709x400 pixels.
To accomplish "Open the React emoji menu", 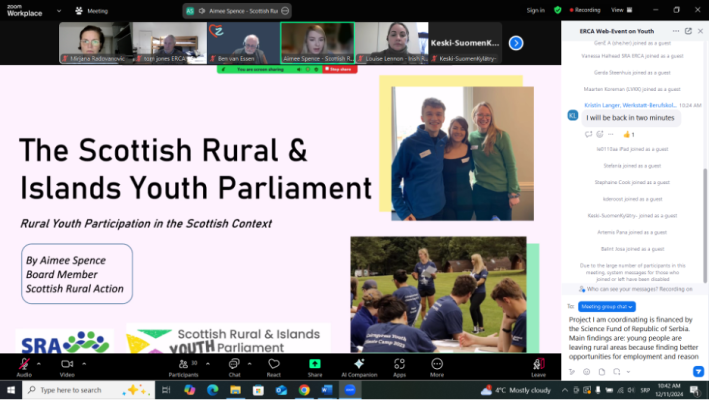I will pyautogui.click(x=273, y=363).
